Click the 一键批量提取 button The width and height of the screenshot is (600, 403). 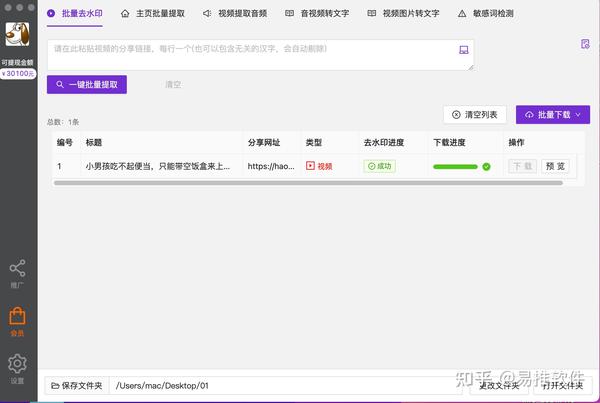87,85
